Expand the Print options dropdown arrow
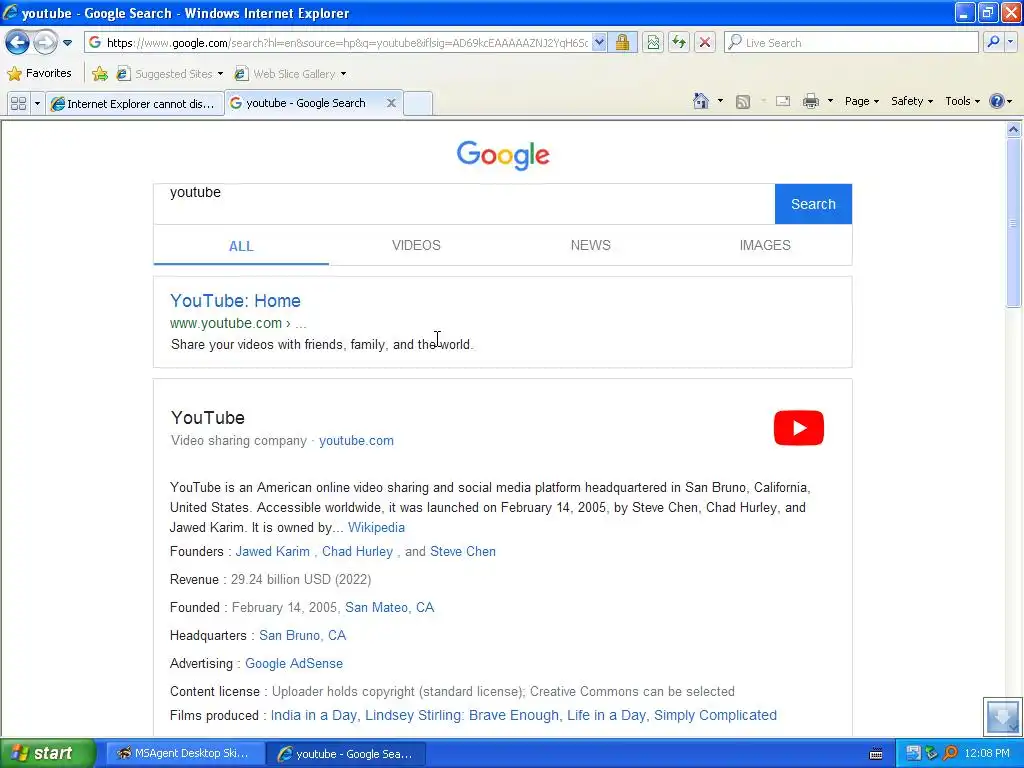Viewport: 1024px width, 768px height. tap(830, 101)
